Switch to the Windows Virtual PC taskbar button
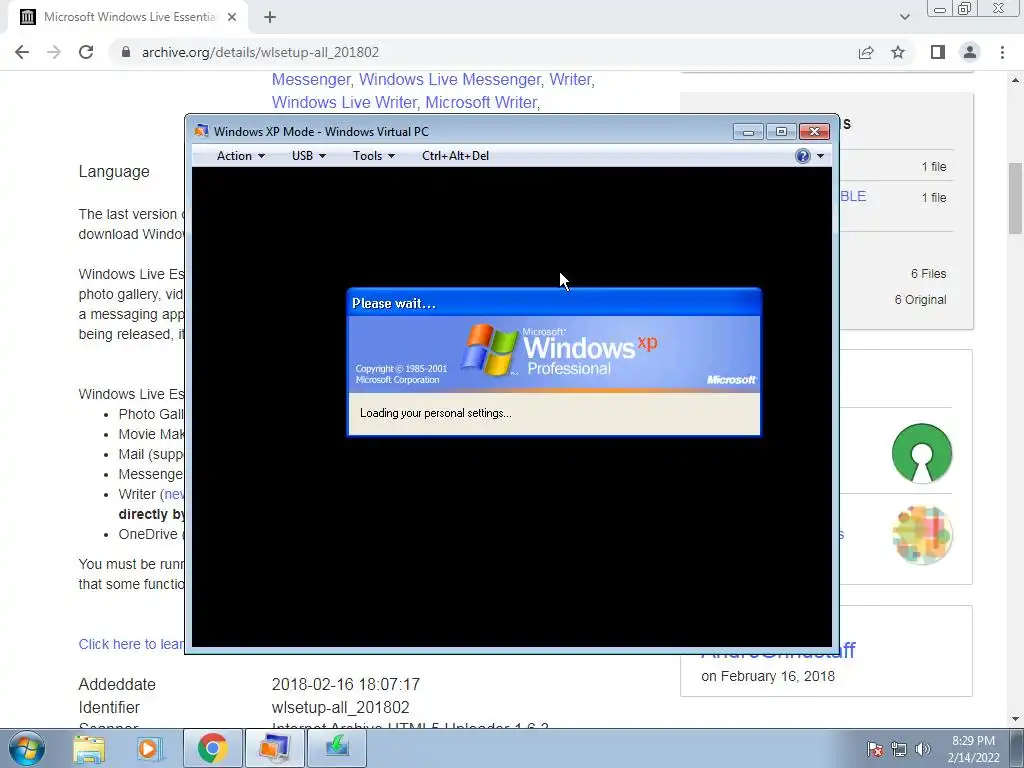The width and height of the screenshot is (1024, 768). click(274, 748)
